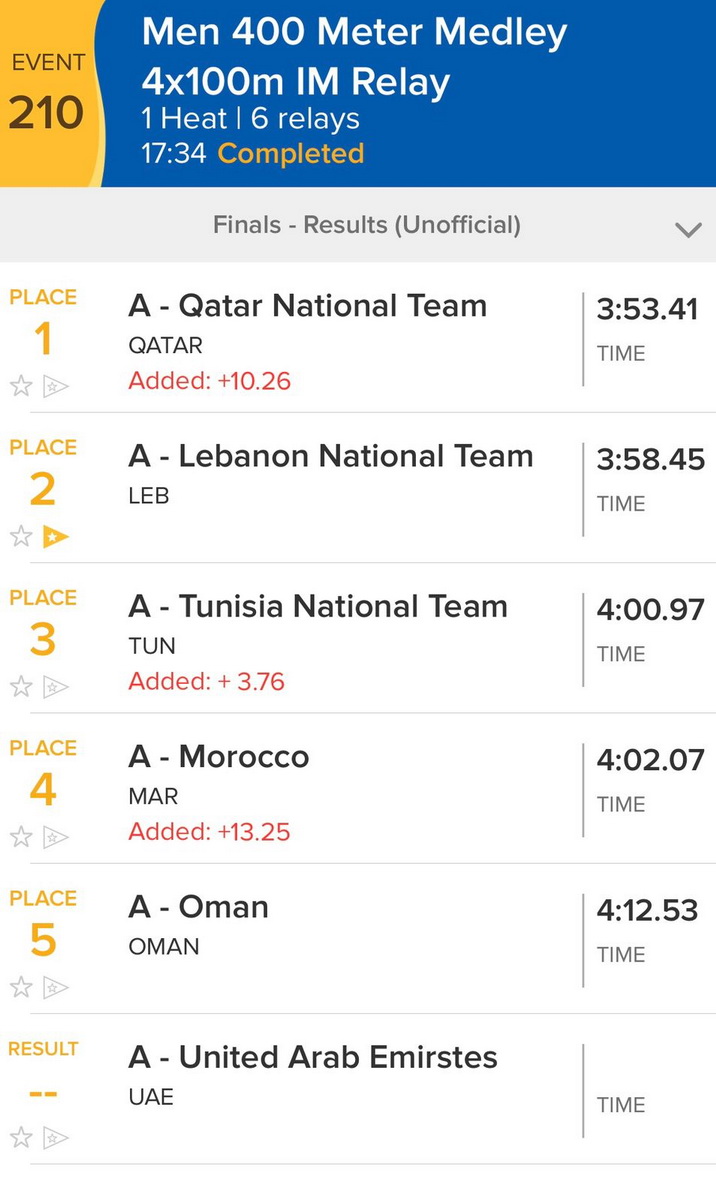Toggle the flag icon for Oman relay

tap(56, 988)
